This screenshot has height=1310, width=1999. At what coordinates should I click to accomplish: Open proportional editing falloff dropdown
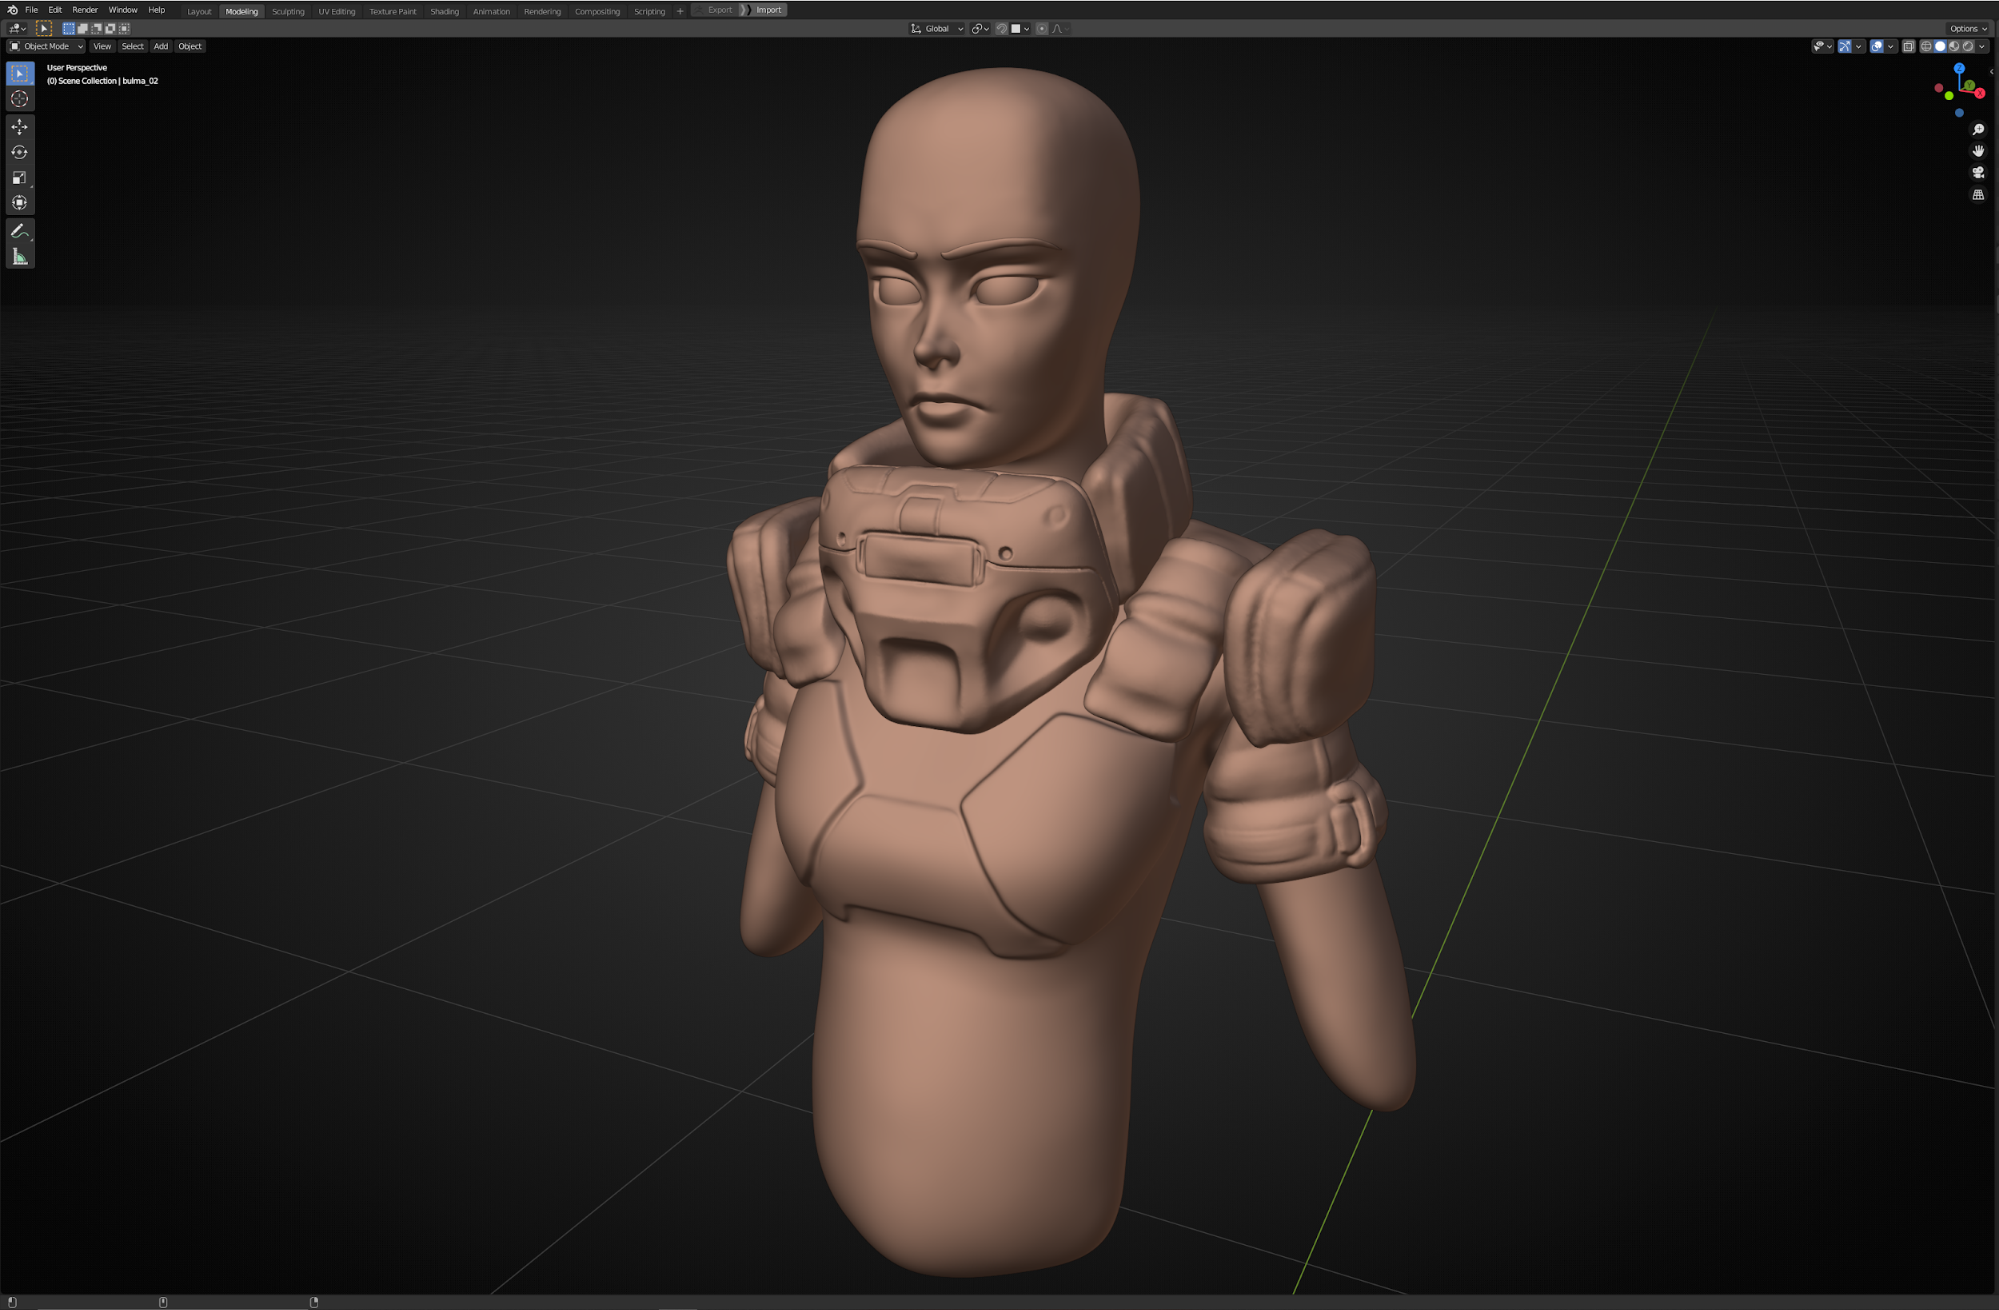[1060, 29]
